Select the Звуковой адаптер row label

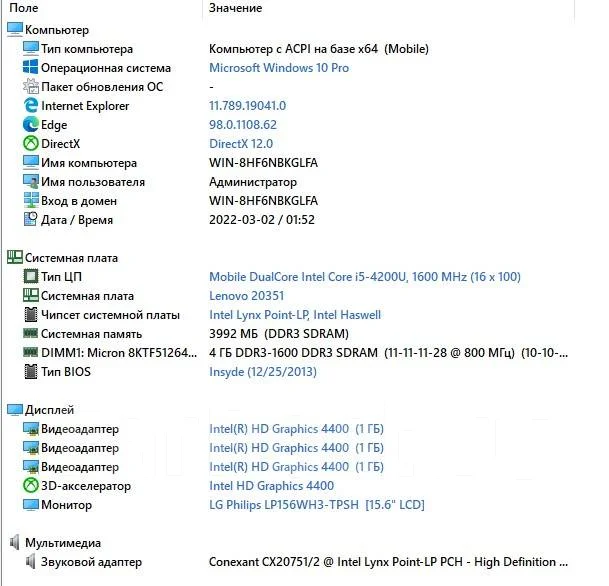coord(91,562)
